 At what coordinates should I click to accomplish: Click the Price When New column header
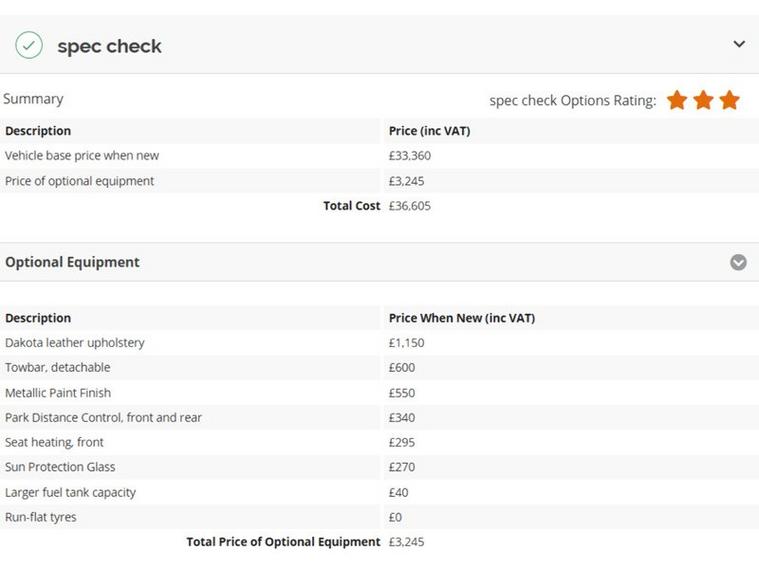(x=461, y=318)
